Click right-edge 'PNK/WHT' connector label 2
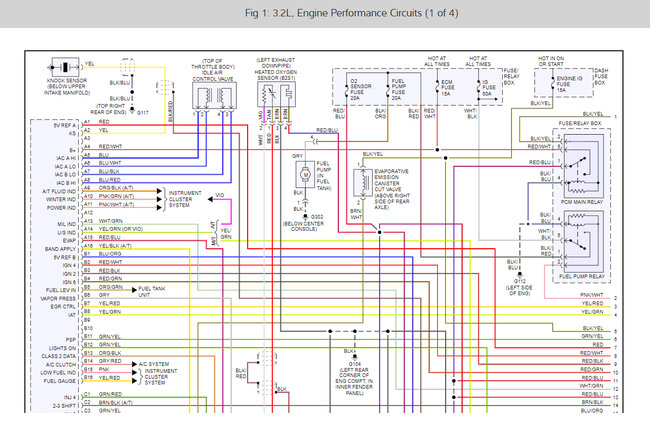Image resolution: width=650 pixels, height=423 pixels. (x=592, y=295)
